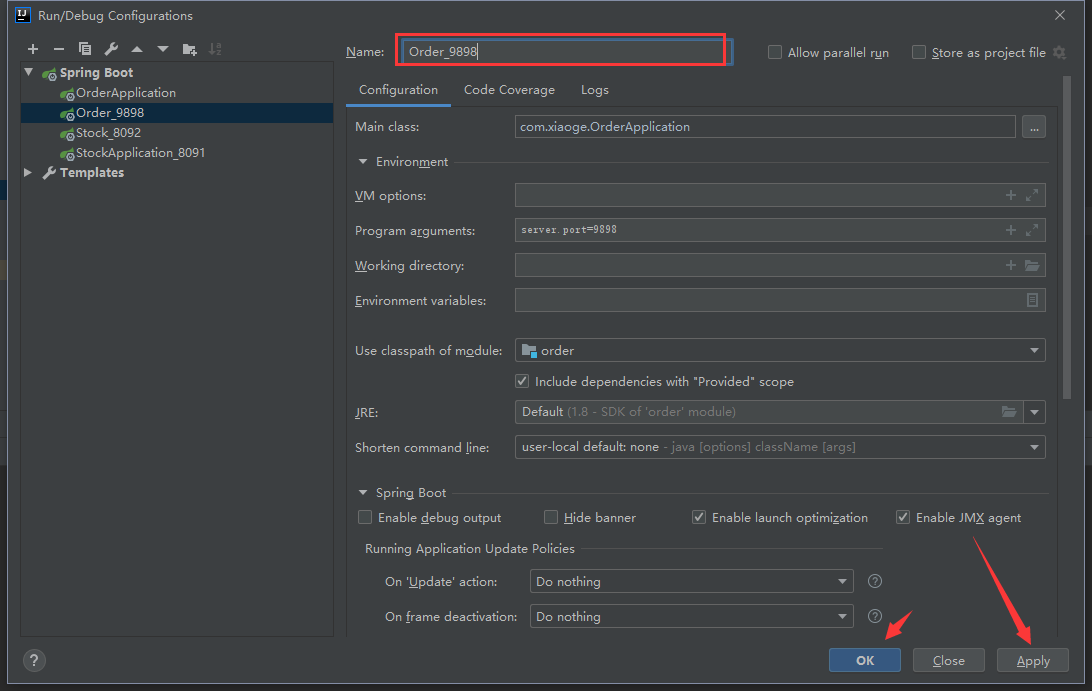
Task: Expand the VM options field
Action: point(1032,196)
